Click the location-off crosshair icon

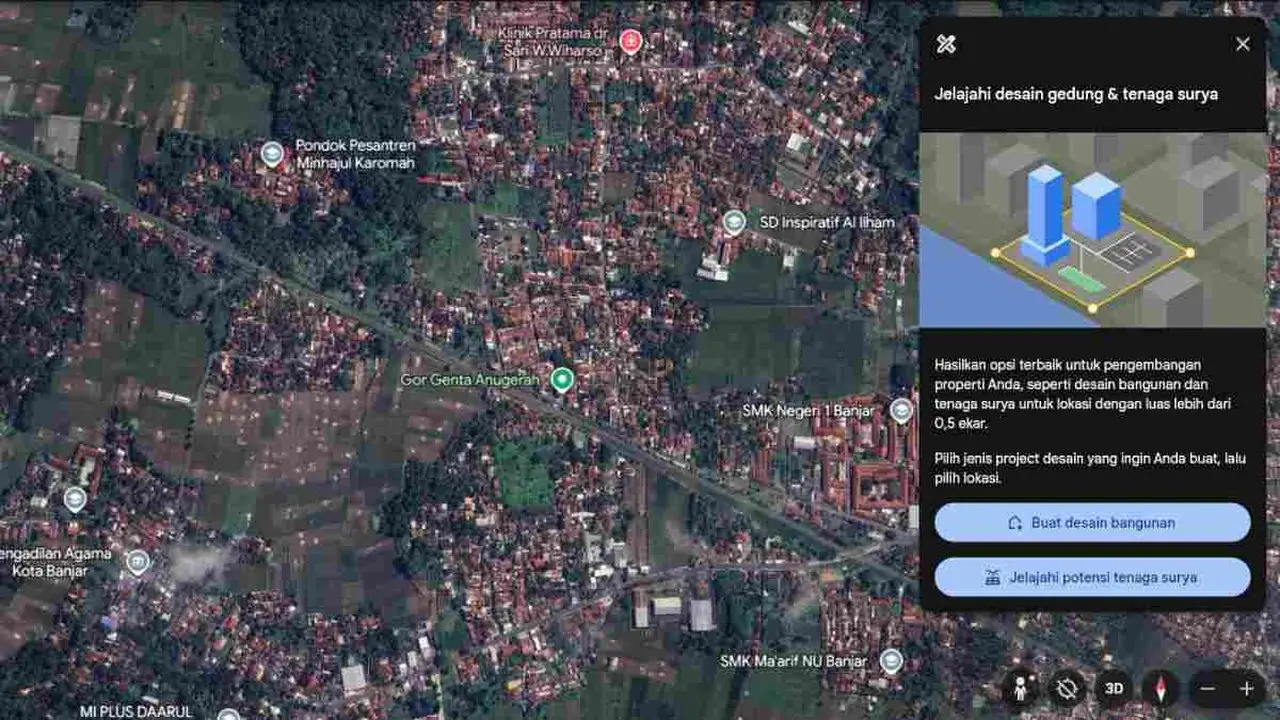[1067, 688]
